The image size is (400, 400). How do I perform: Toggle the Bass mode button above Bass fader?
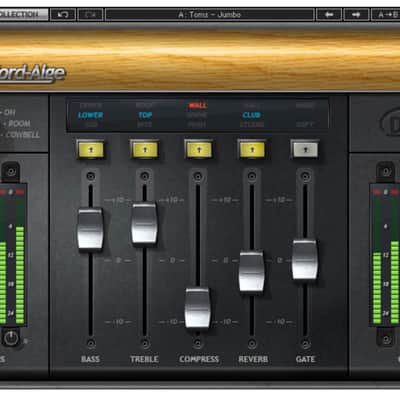(91, 150)
